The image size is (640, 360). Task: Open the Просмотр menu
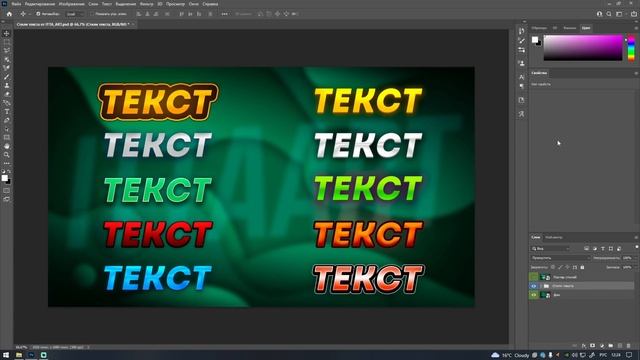click(175, 4)
